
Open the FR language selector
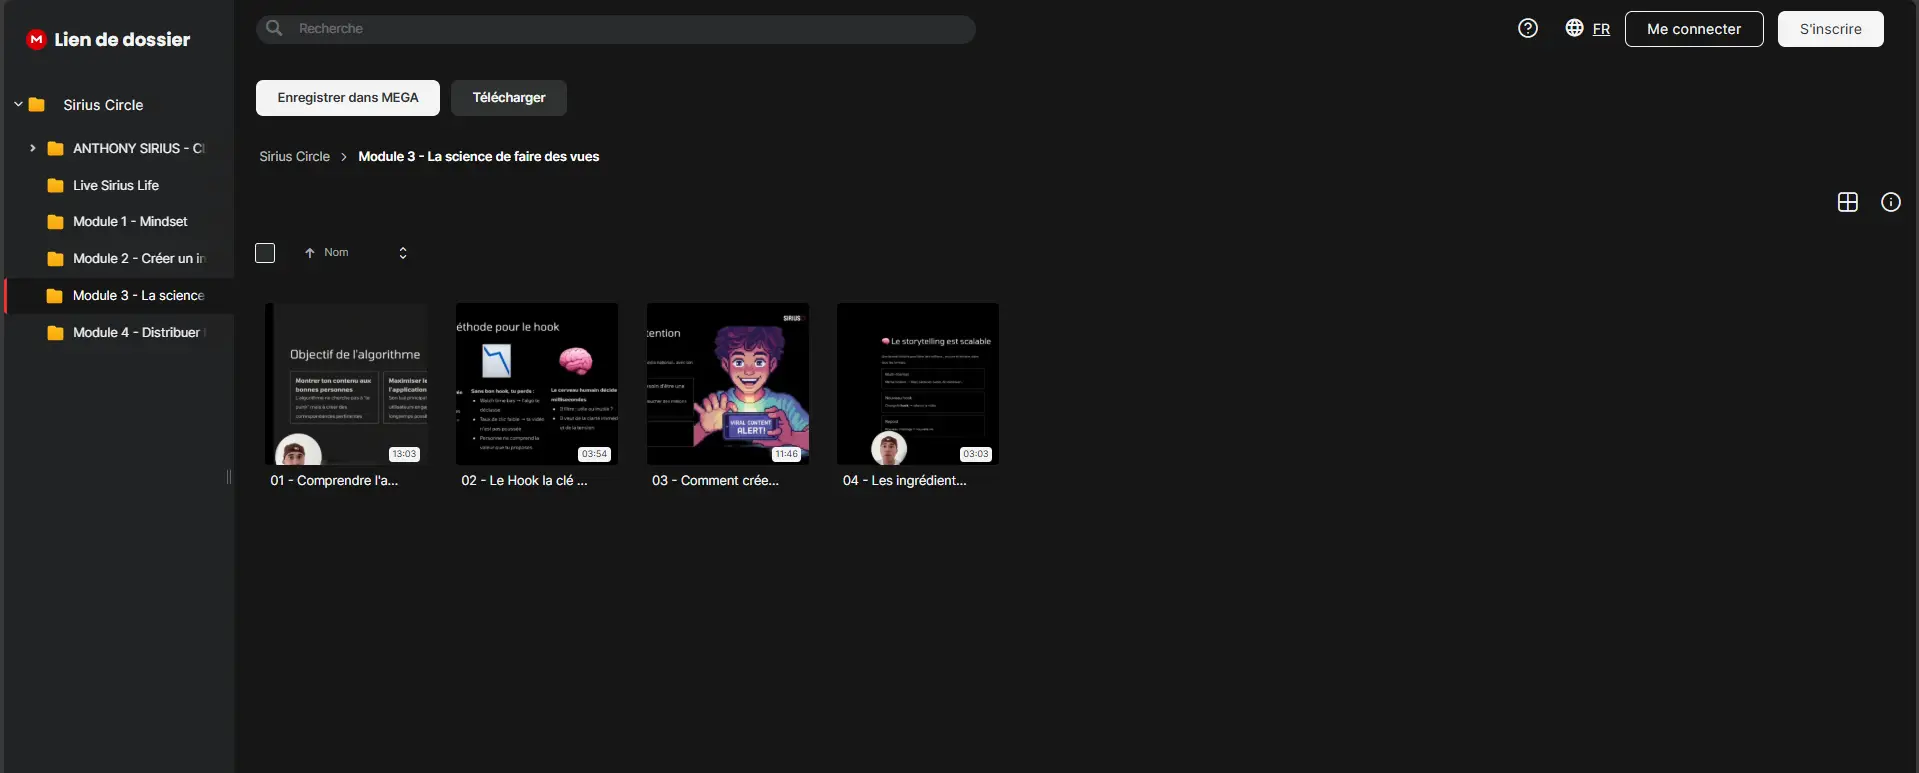click(1601, 29)
